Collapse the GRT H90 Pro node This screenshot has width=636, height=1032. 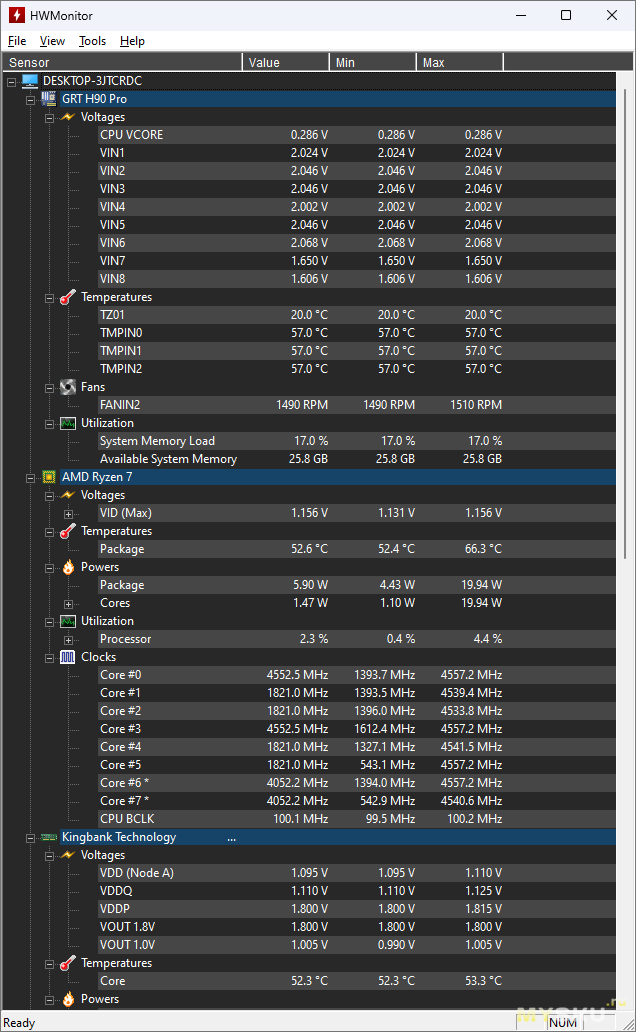[x=30, y=100]
